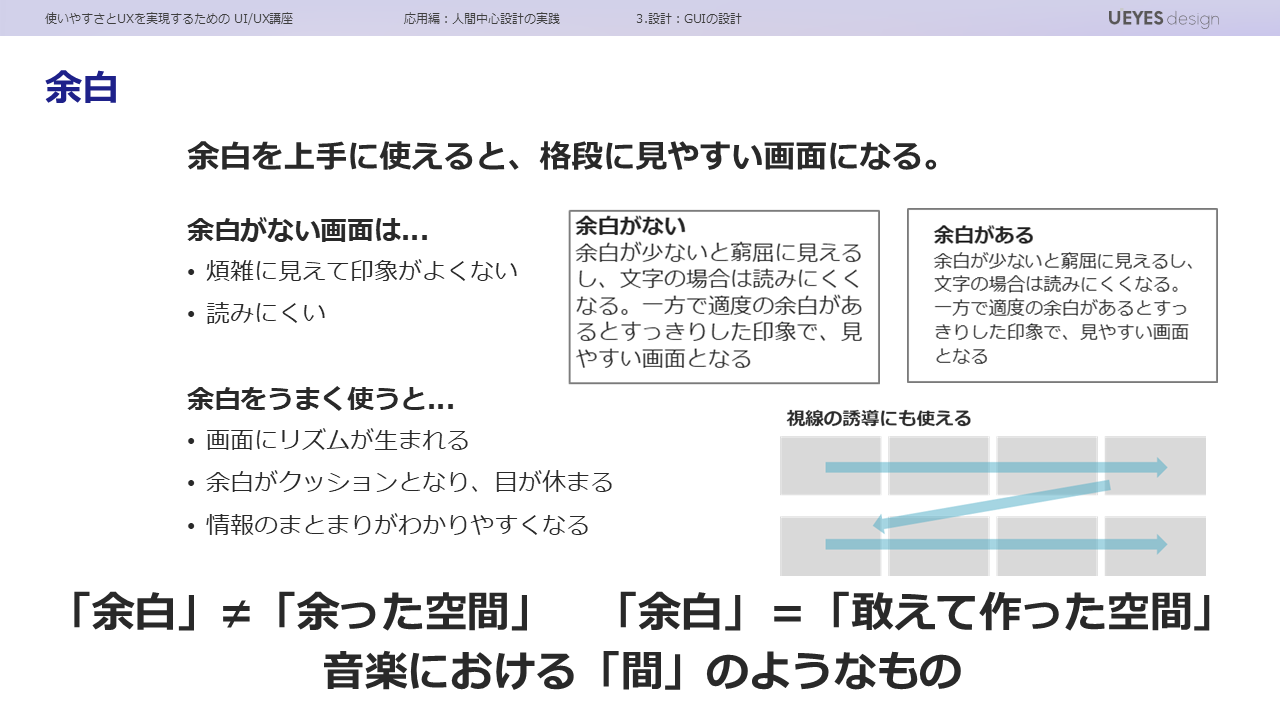Click the UEYES design logo

click(1163, 19)
